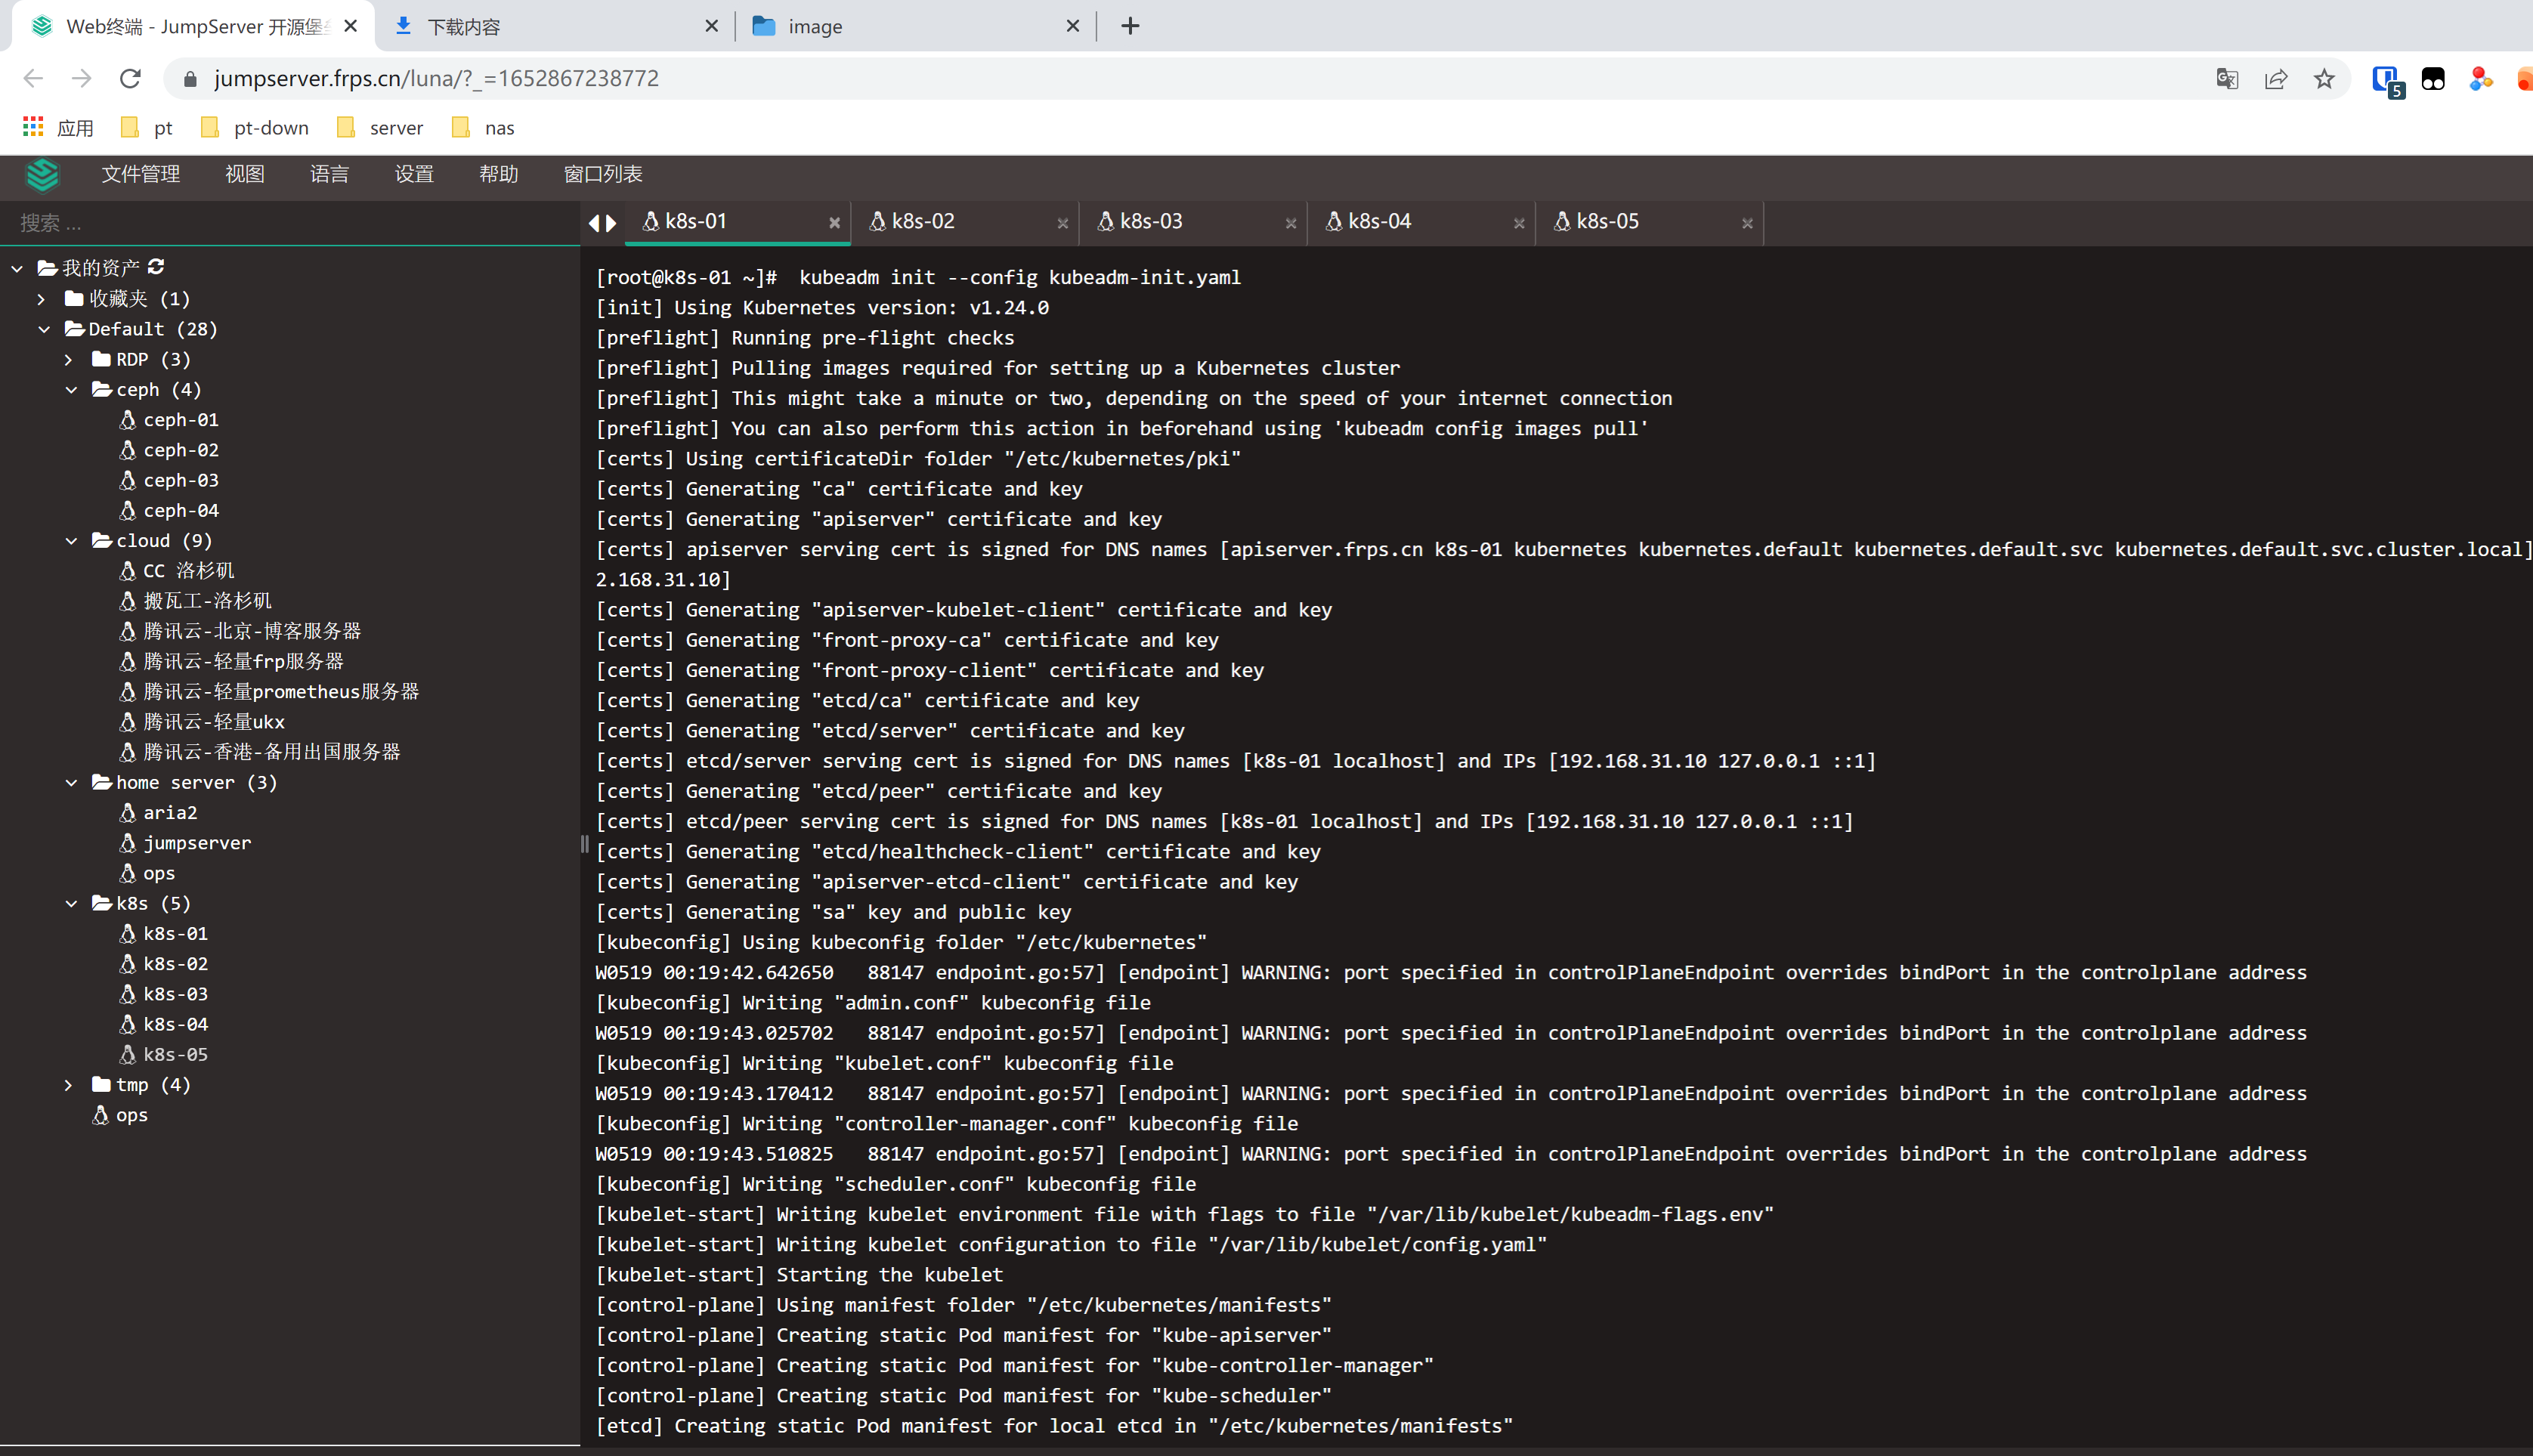Collapse the ceph folder
This screenshot has width=2533, height=1456.
click(x=71, y=389)
